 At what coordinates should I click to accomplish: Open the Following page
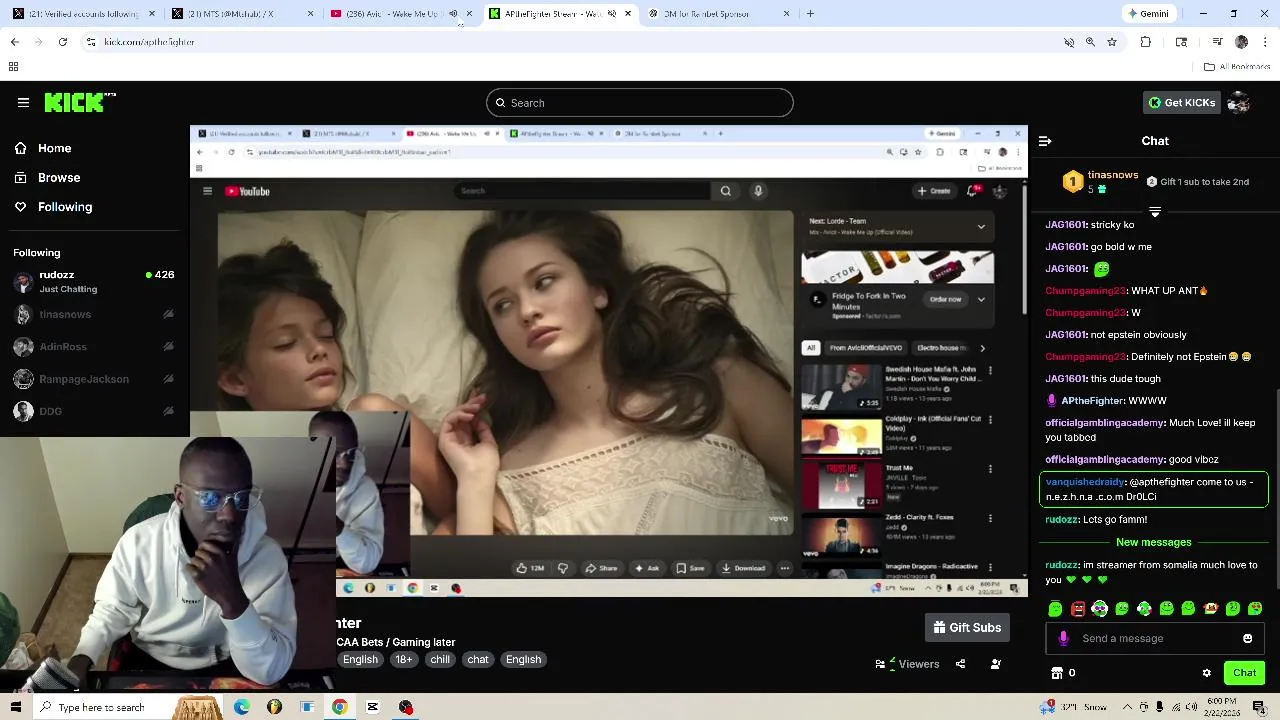64,207
